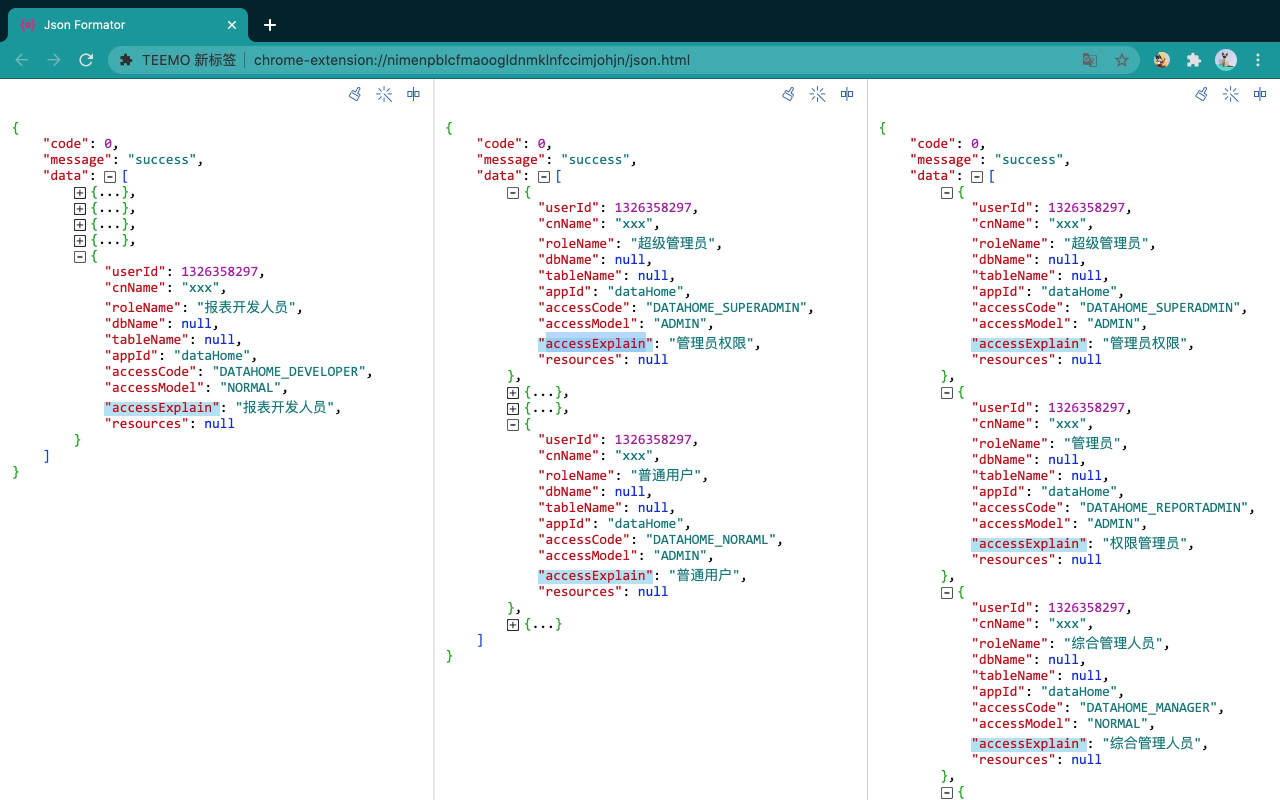
Task: Click the magic wand icon in left panel
Action: point(384,94)
